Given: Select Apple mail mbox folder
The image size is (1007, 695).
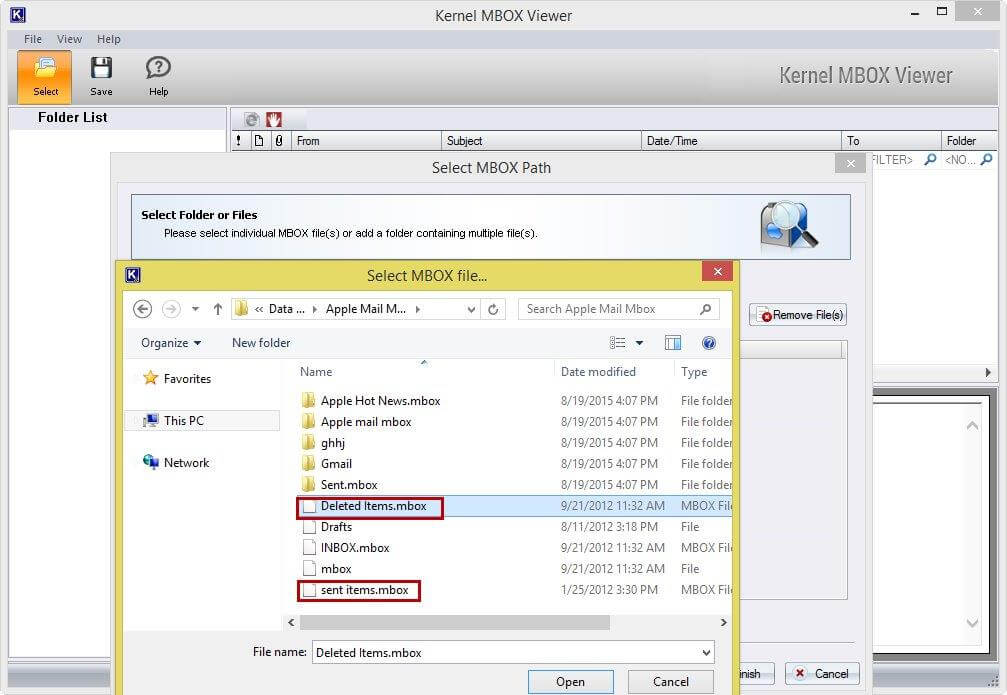Looking at the screenshot, I should click(x=356, y=422).
